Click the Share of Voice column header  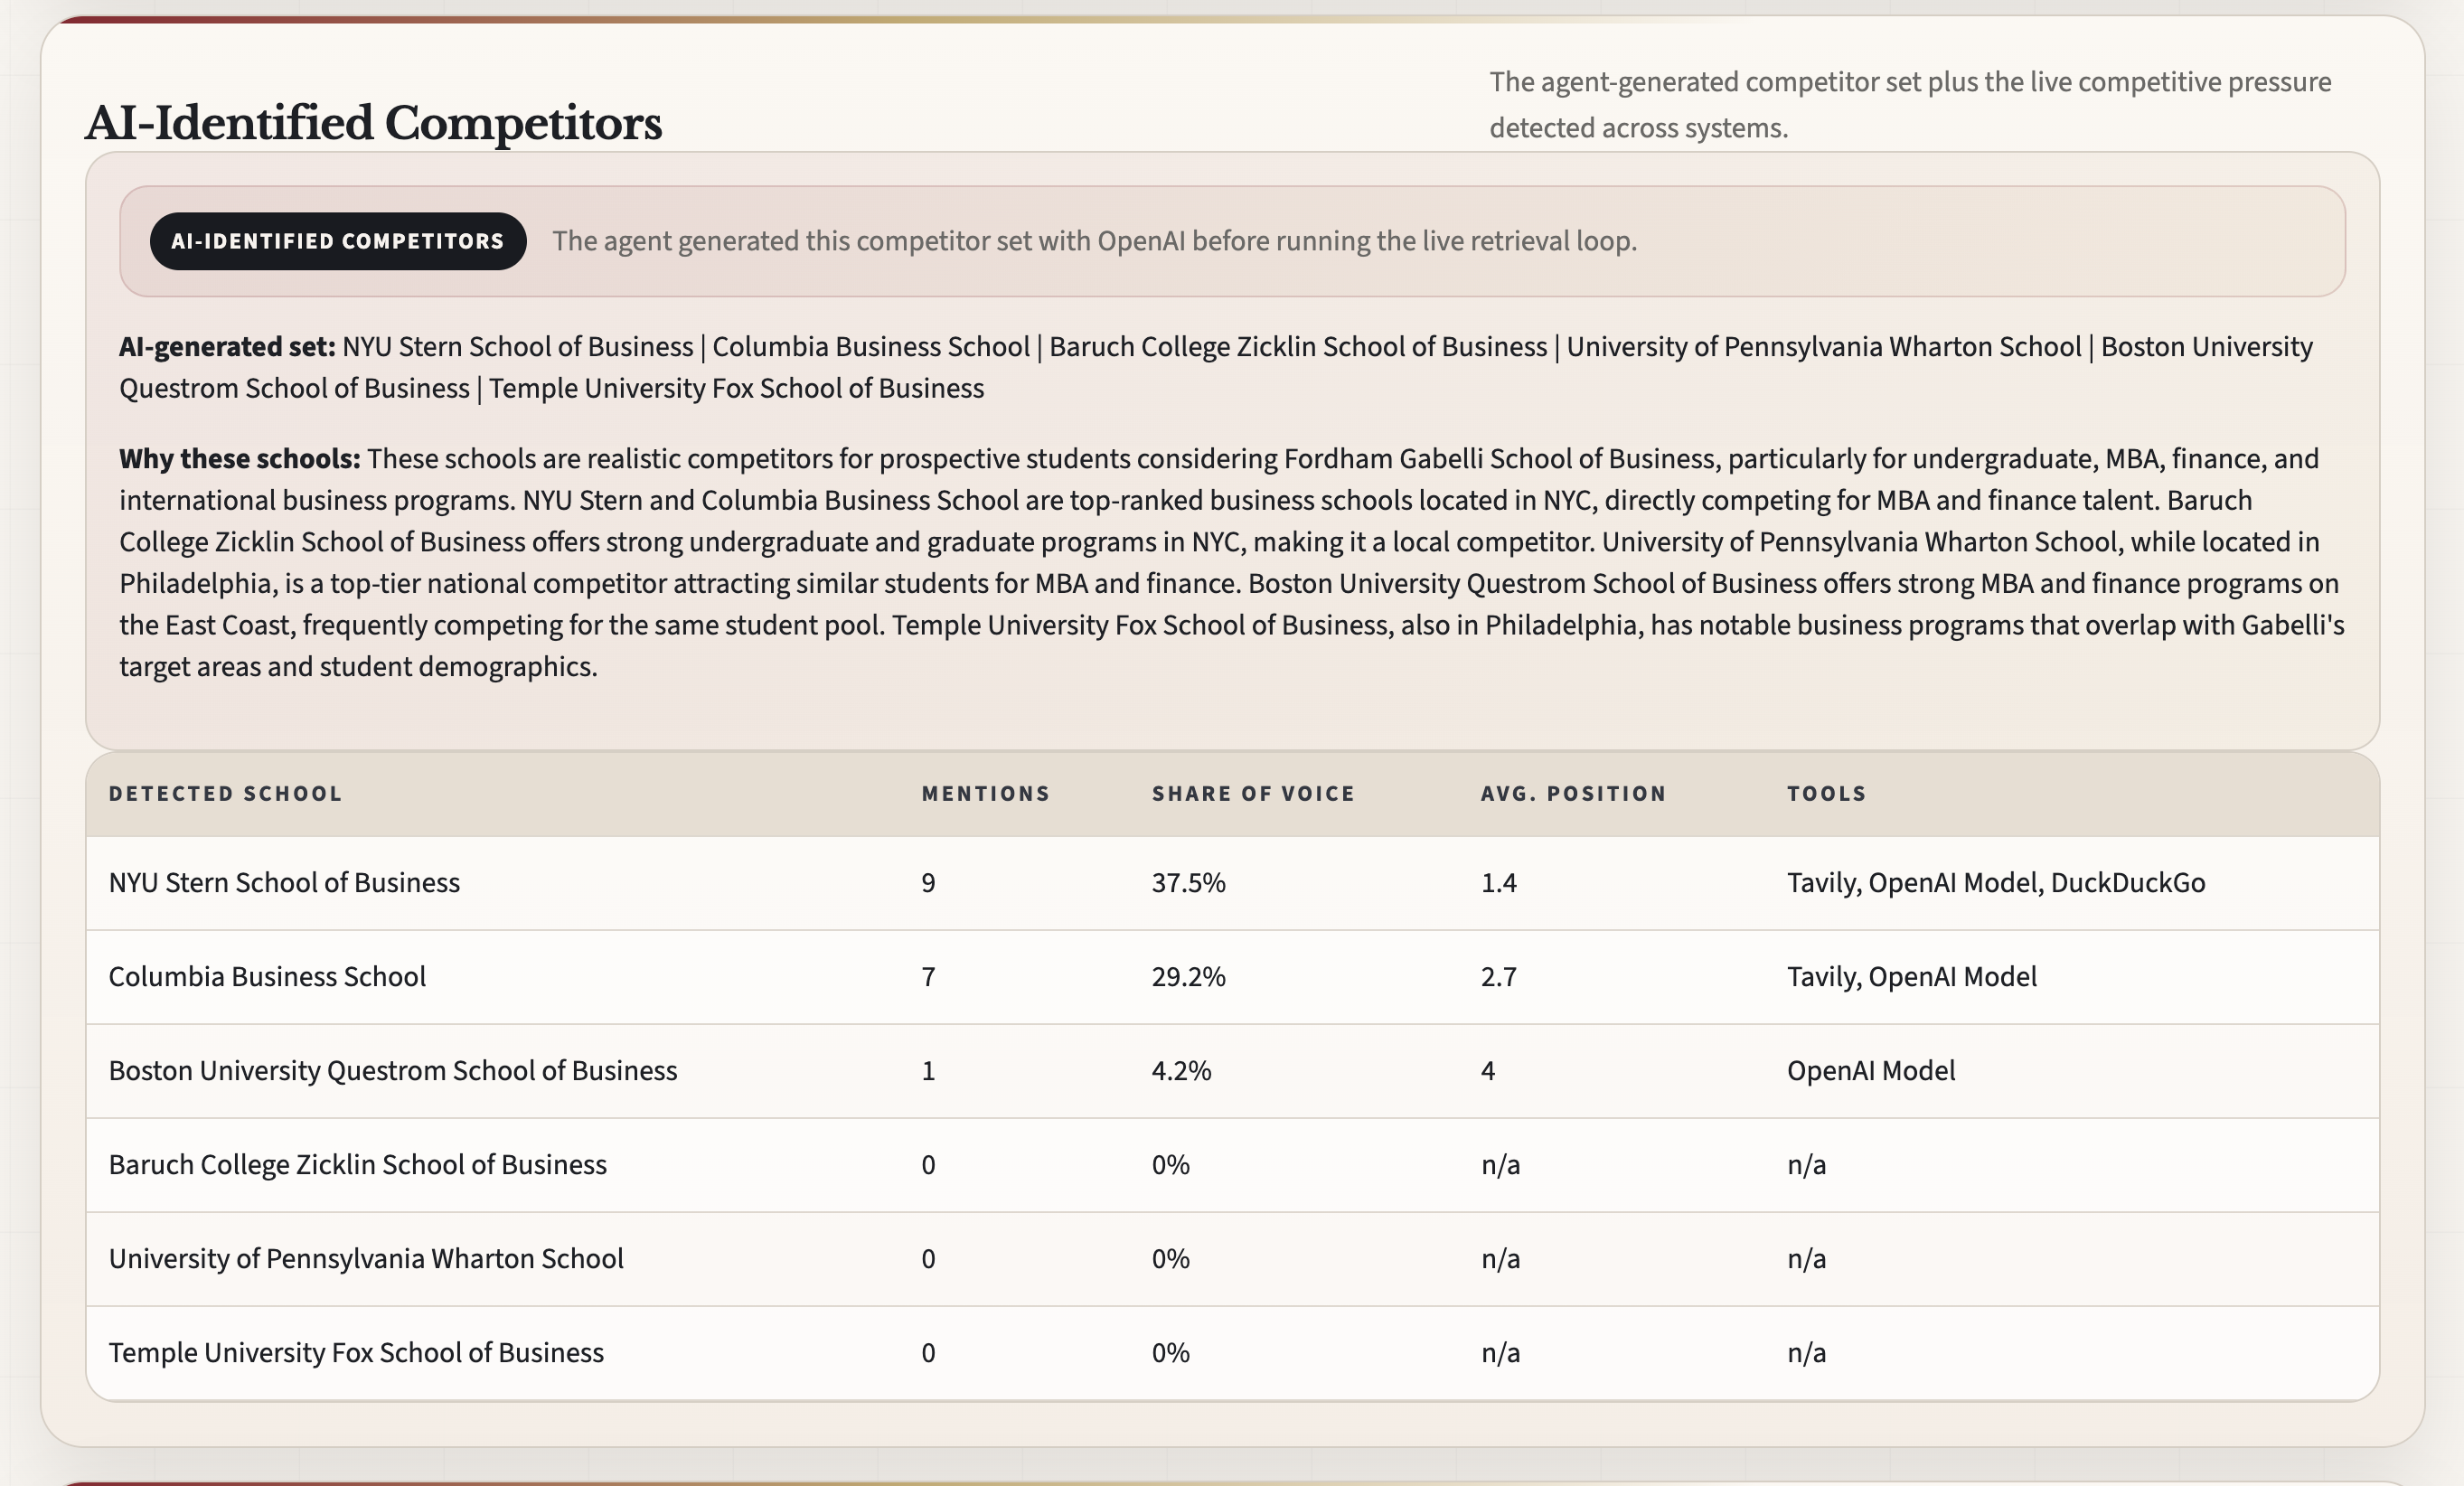coord(1253,793)
